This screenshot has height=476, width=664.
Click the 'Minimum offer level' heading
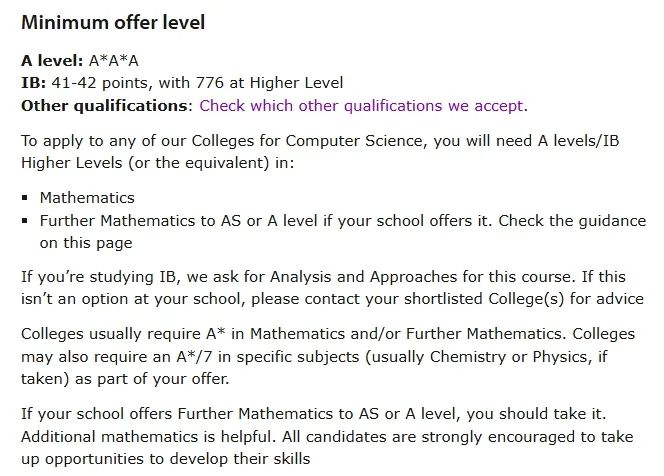pyautogui.click(x=113, y=22)
